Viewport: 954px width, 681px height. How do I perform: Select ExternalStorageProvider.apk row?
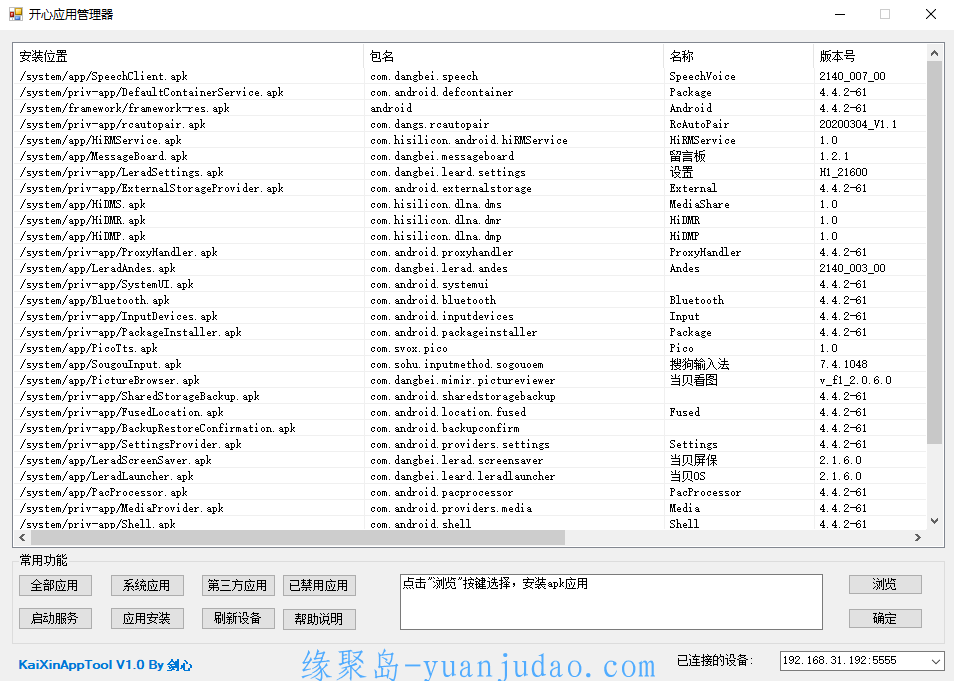(470, 188)
